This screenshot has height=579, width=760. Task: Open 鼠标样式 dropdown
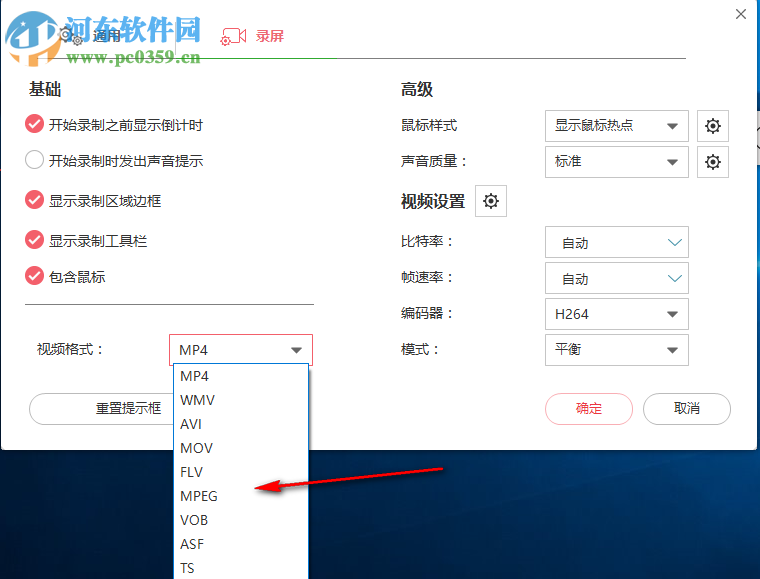[x=617, y=126]
